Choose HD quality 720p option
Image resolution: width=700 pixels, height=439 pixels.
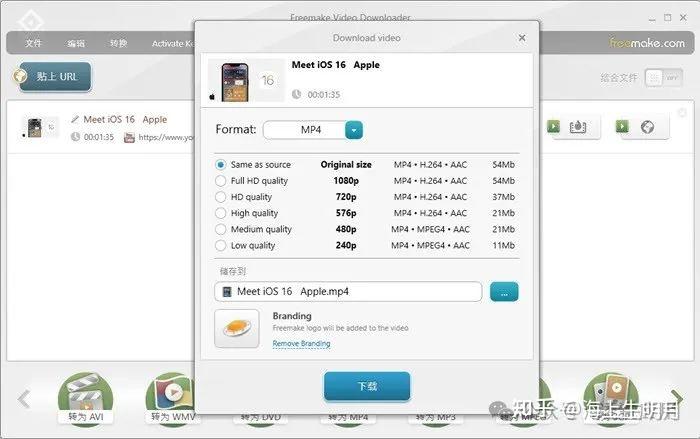pyautogui.click(x=221, y=197)
